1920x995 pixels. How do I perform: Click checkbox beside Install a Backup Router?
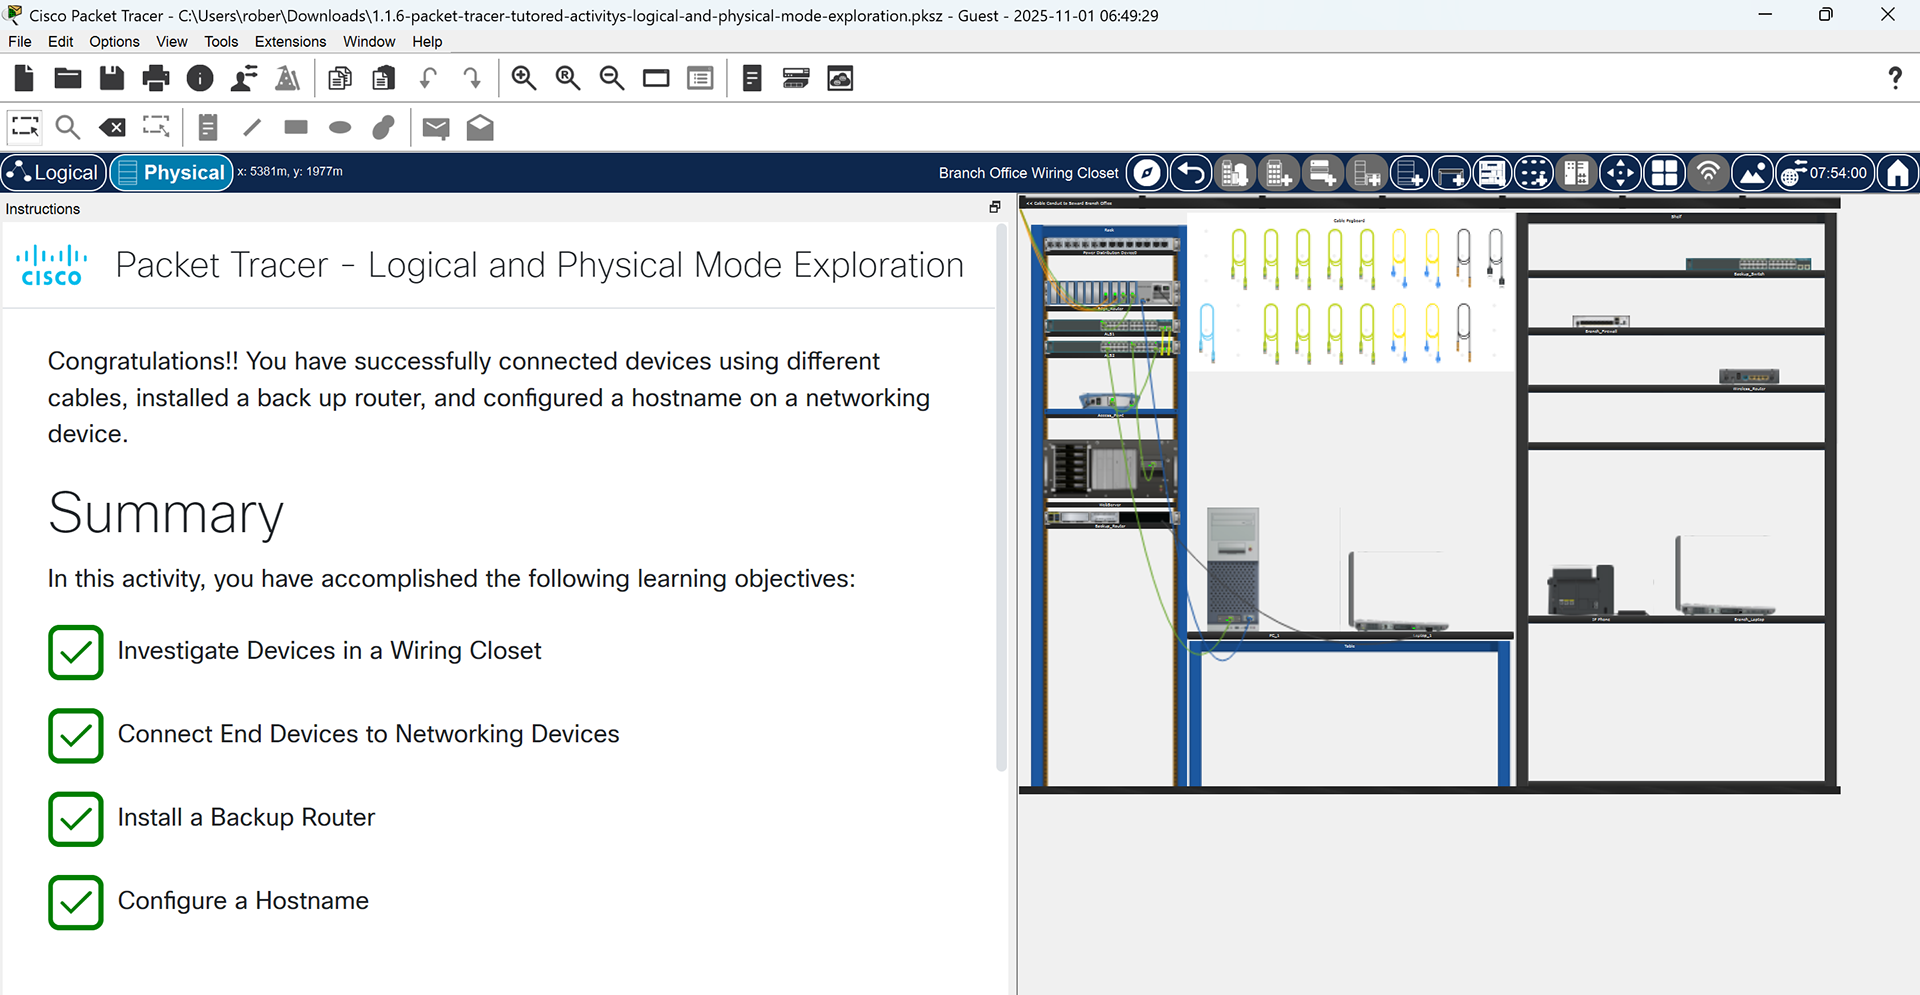tap(76, 819)
